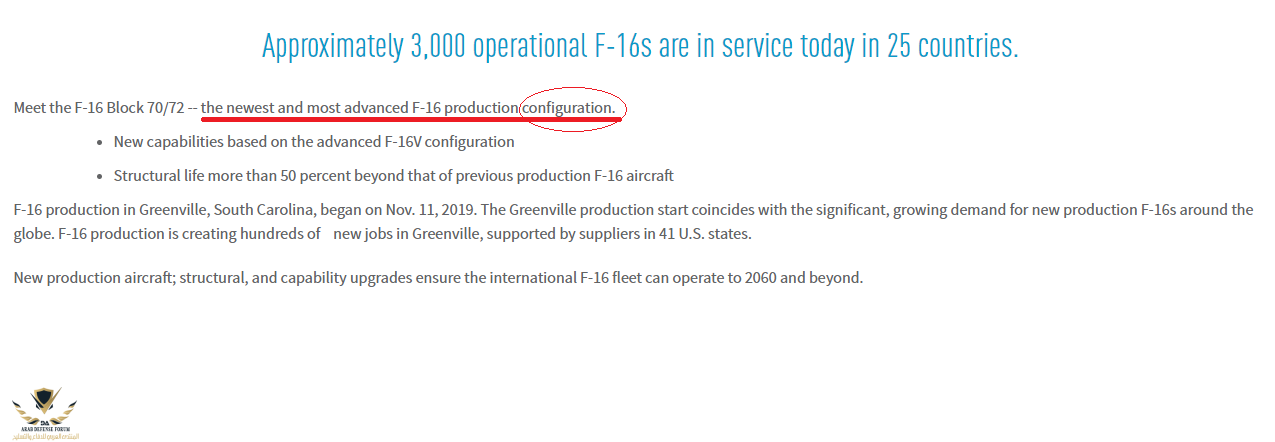This screenshot has height=442, width=1275.
Task: Click the sentence mentioning '2060 and beyond'
Action: [x=438, y=277]
